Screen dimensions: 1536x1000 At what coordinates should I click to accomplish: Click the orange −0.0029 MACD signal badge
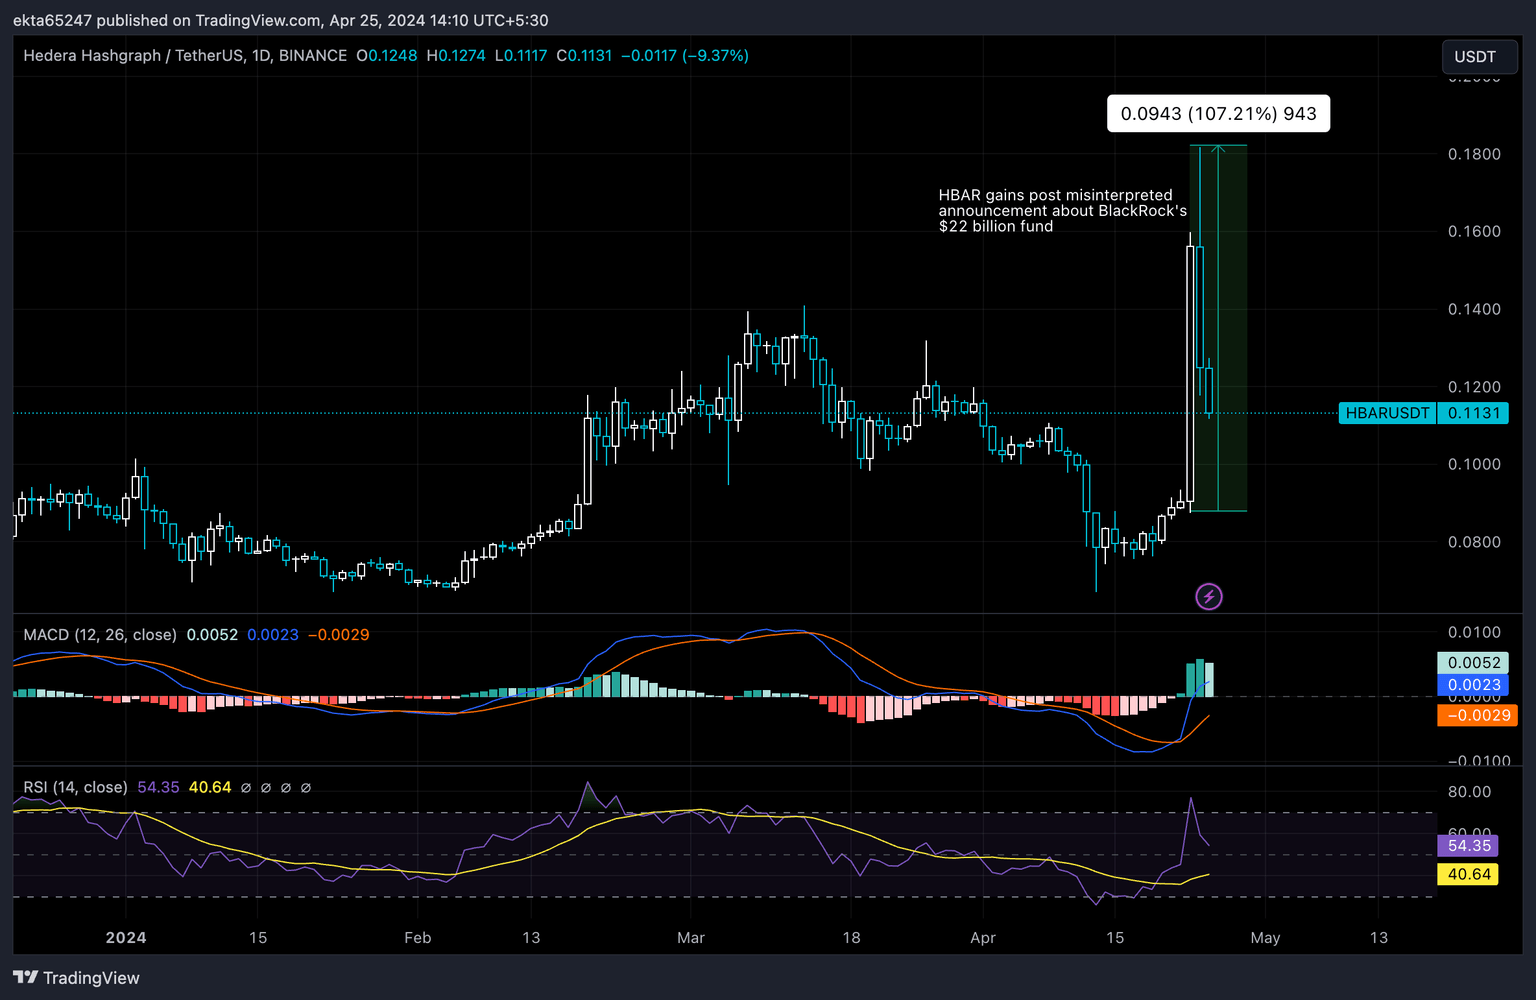pos(1477,715)
